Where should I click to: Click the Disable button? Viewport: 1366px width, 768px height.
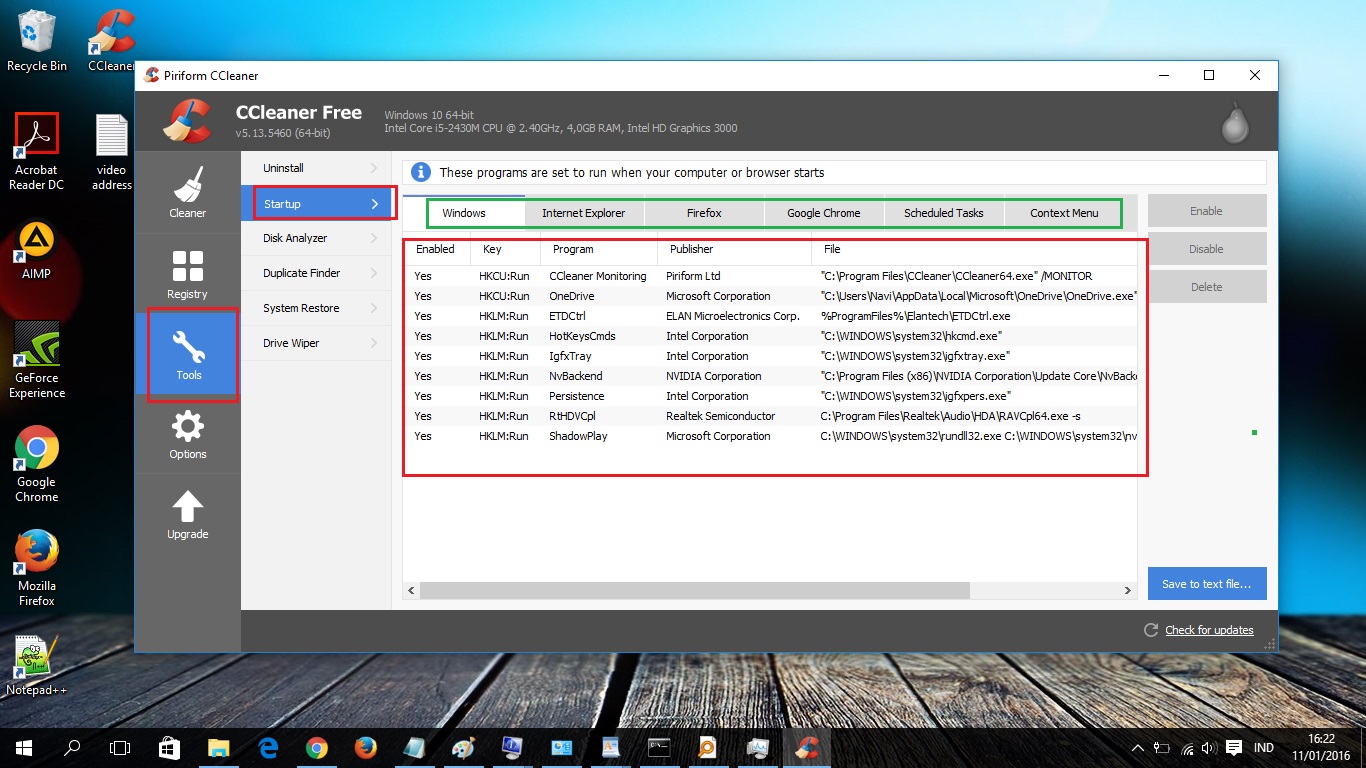click(x=1207, y=249)
